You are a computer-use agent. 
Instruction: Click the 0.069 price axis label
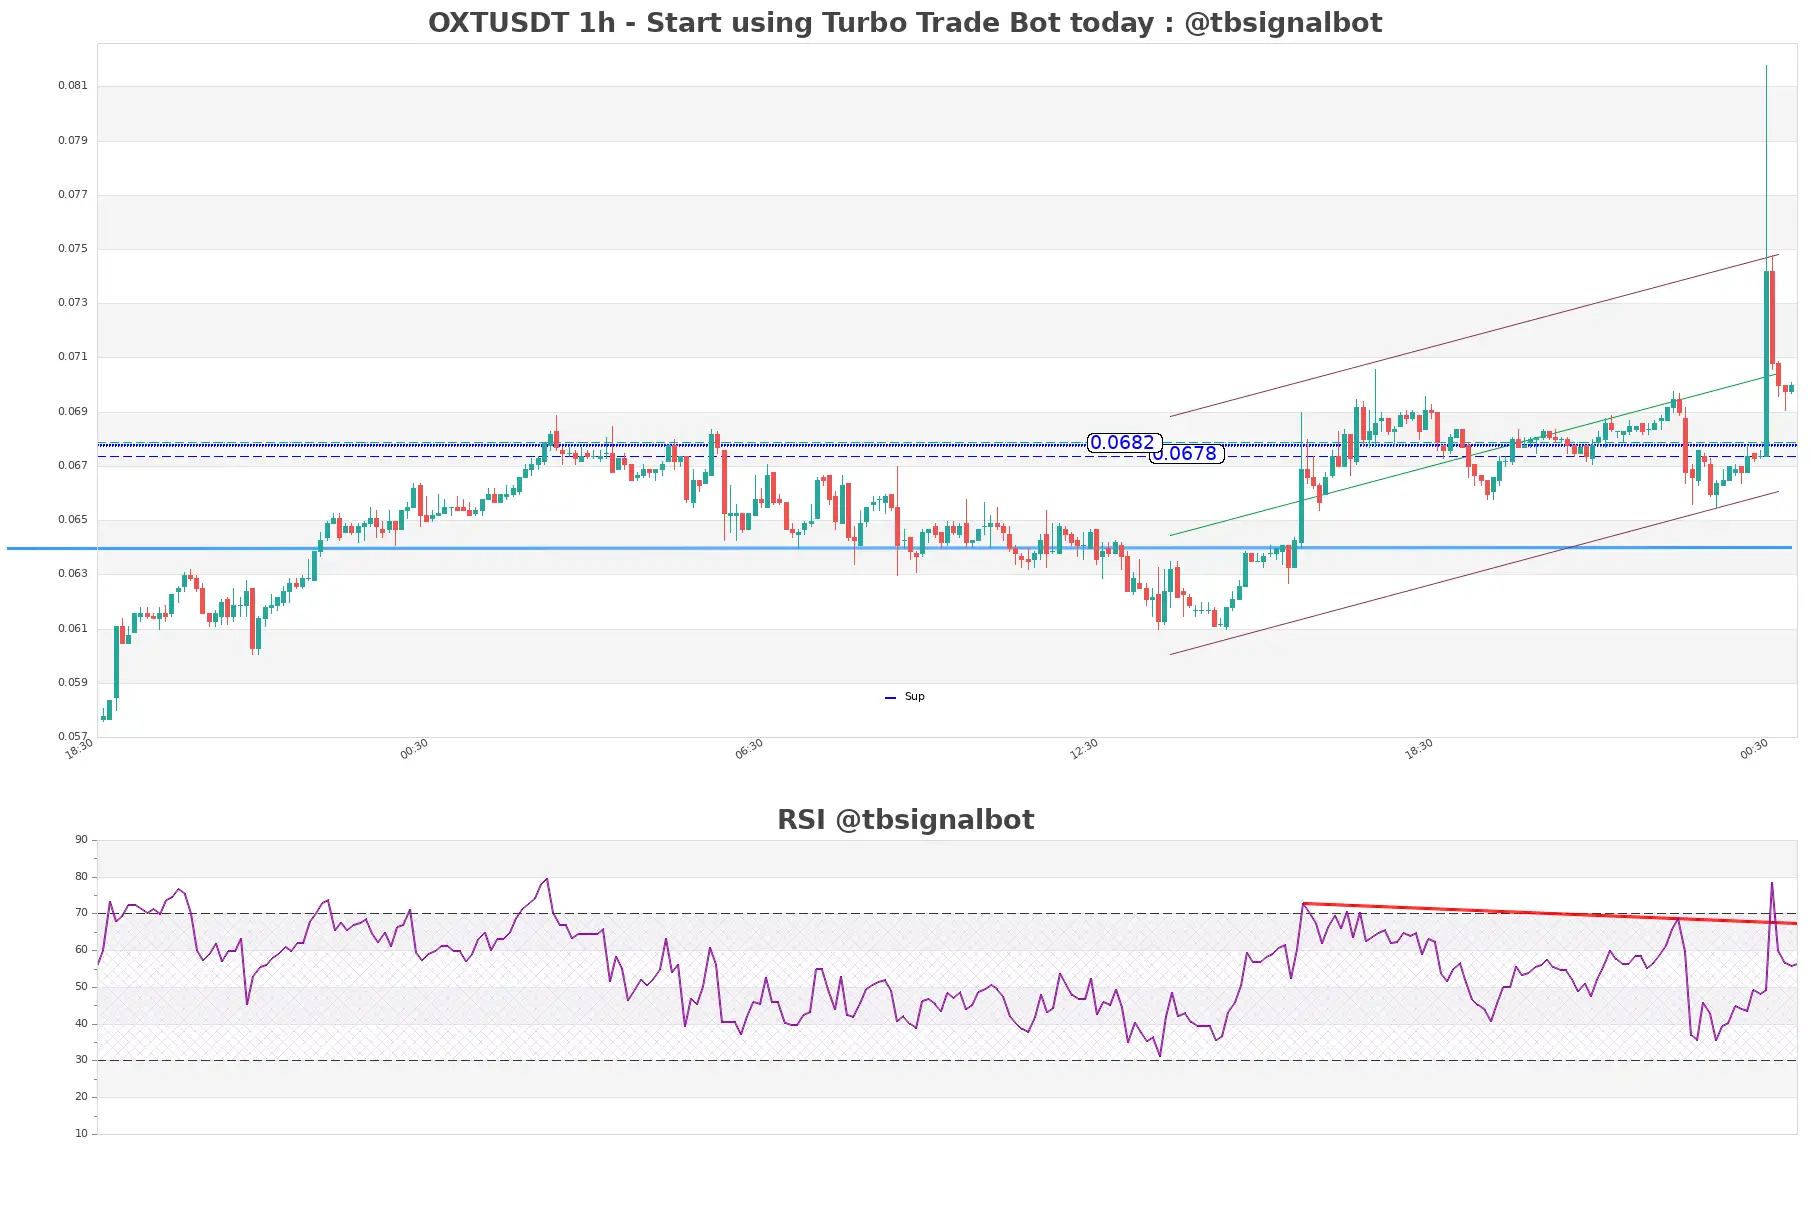pos(73,412)
